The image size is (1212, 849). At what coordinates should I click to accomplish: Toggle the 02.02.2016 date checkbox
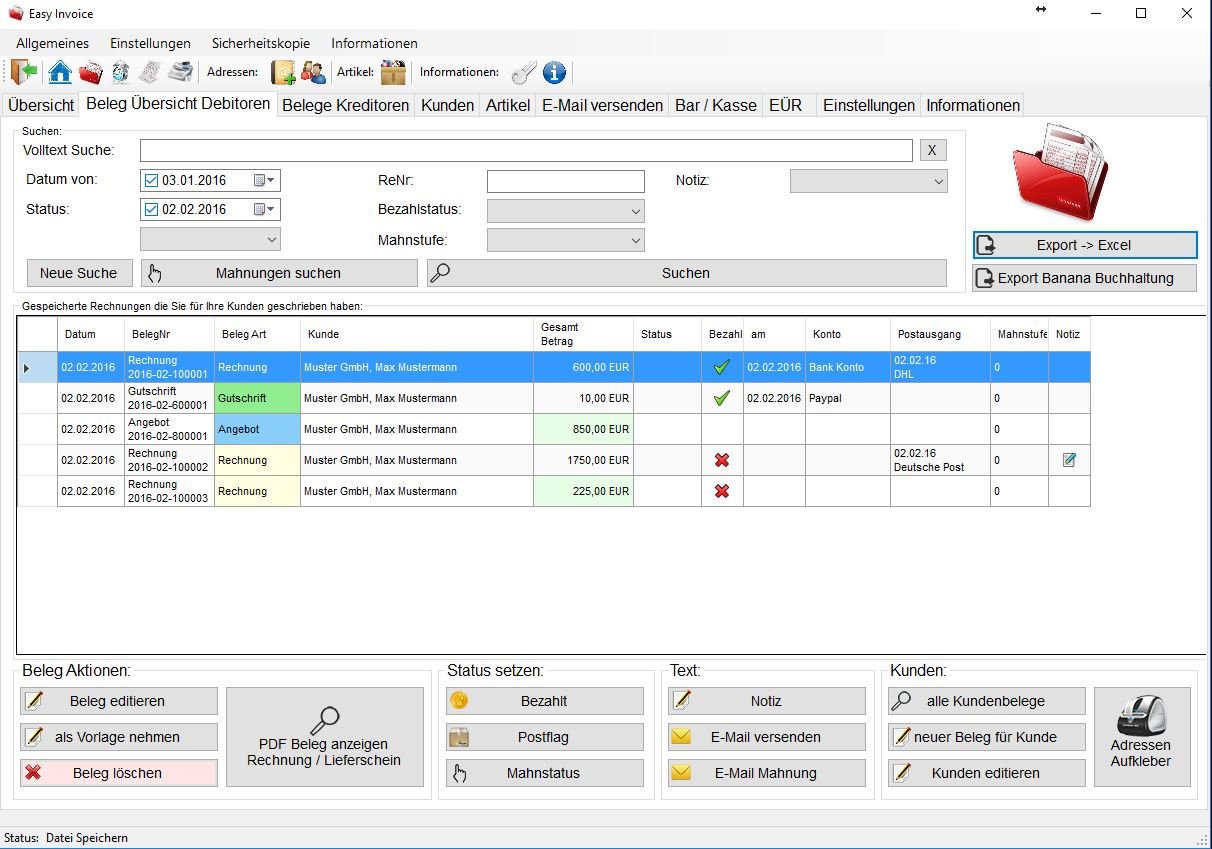coord(152,210)
